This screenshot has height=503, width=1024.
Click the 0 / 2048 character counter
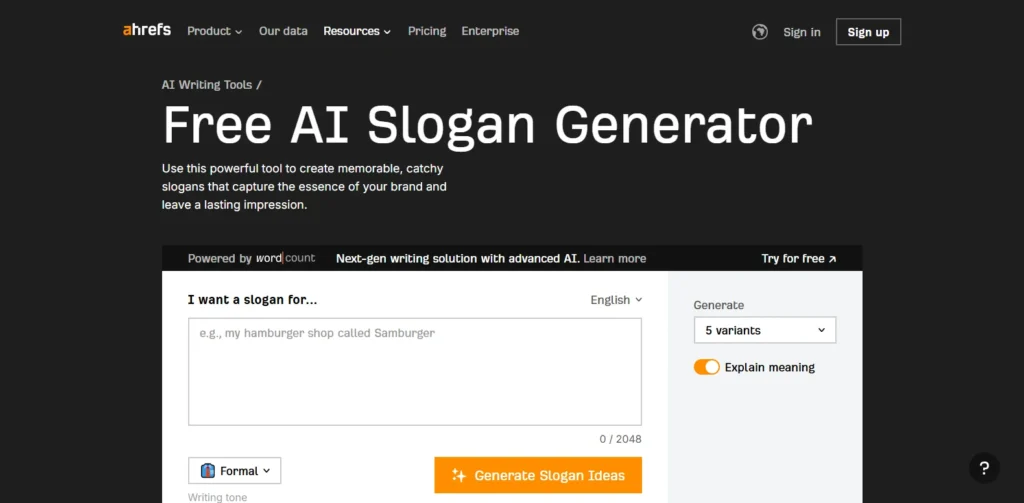[x=620, y=439]
